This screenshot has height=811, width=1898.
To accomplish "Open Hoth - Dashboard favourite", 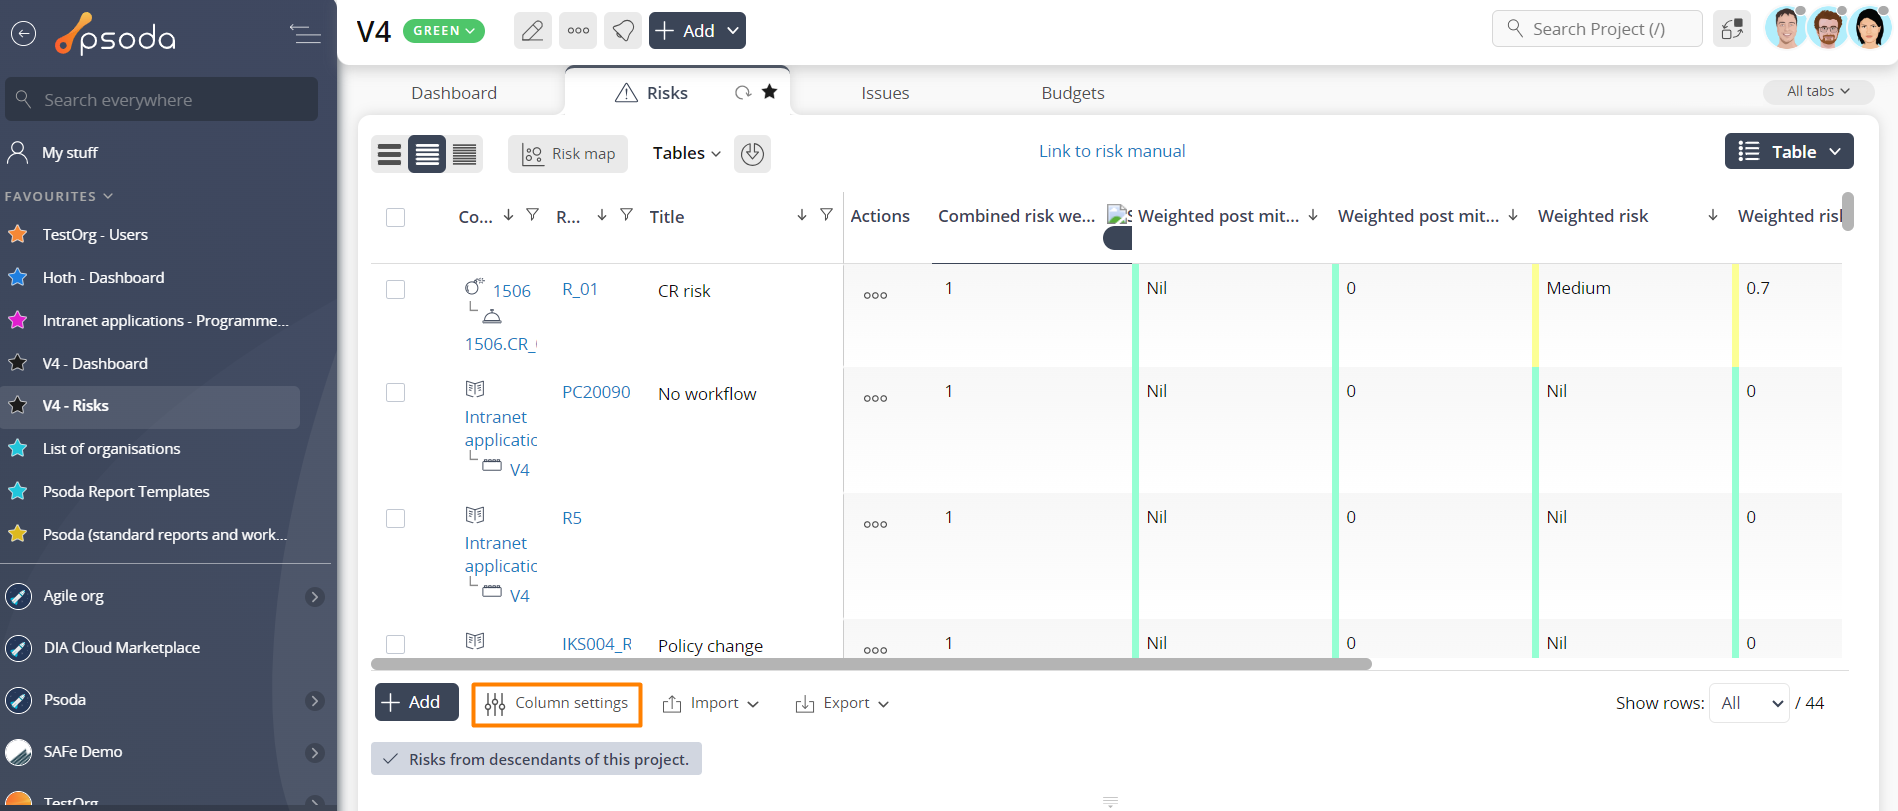I will tap(103, 277).
